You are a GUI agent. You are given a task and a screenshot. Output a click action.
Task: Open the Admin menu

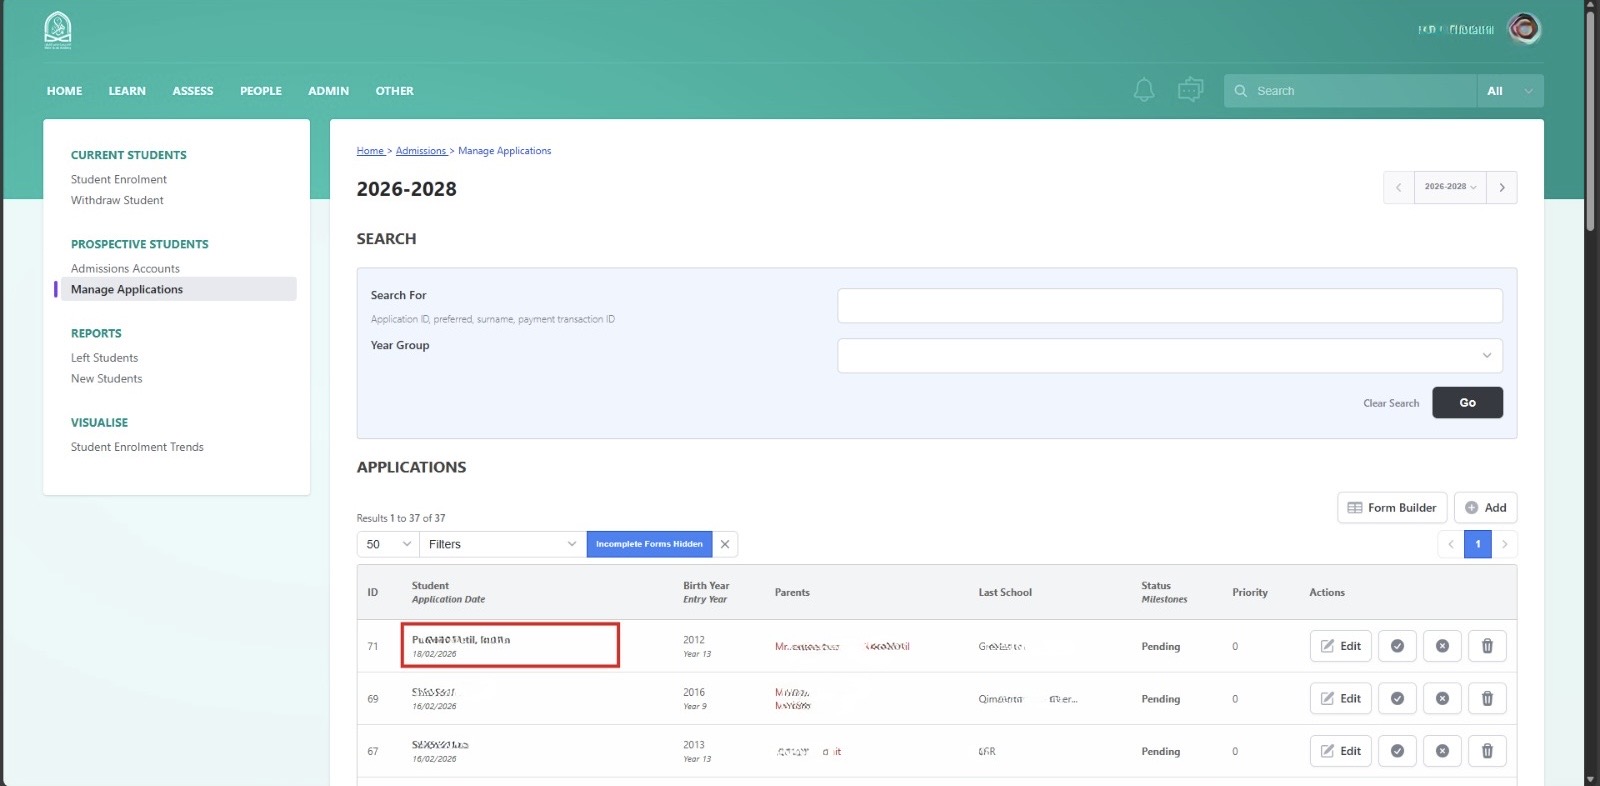[328, 91]
